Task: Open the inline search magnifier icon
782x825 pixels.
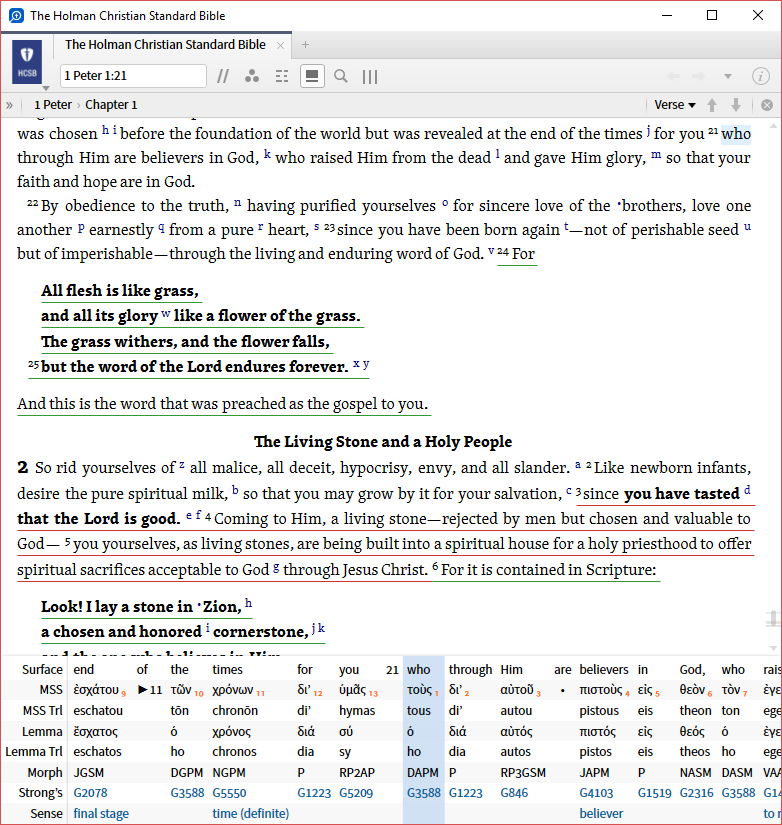Action: coord(341,76)
